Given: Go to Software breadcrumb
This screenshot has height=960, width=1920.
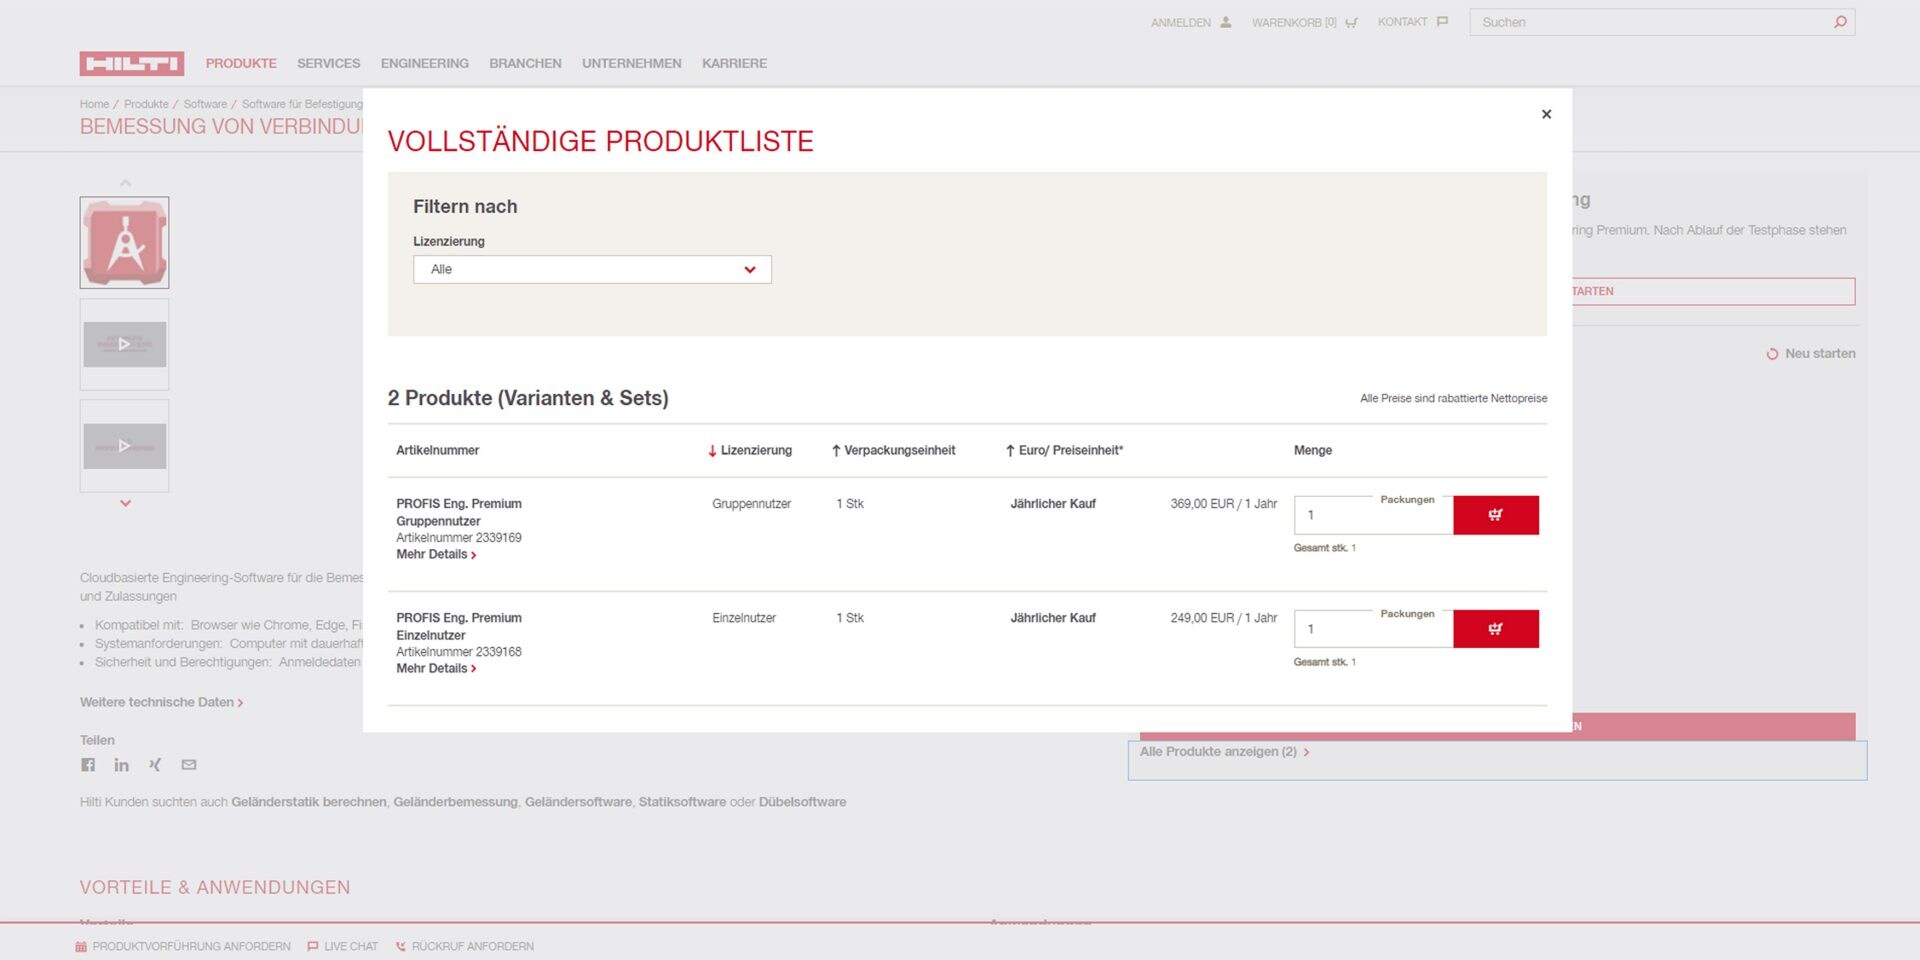Looking at the screenshot, I should coord(205,104).
